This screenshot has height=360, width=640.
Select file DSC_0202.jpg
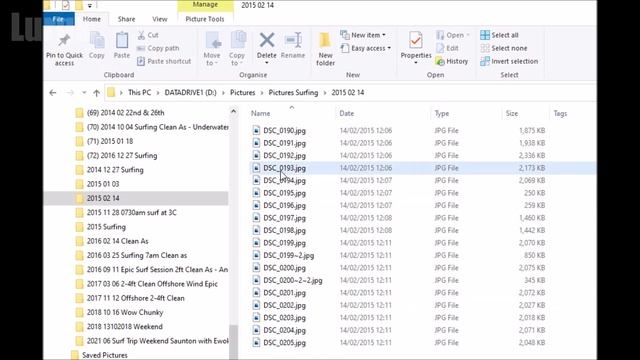pos(284,305)
